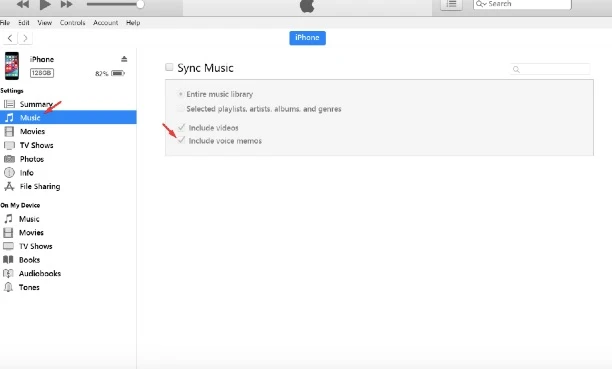This screenshot has height=369, width=612.
Task: Click the Play button
Action: [x=45, y=4]
